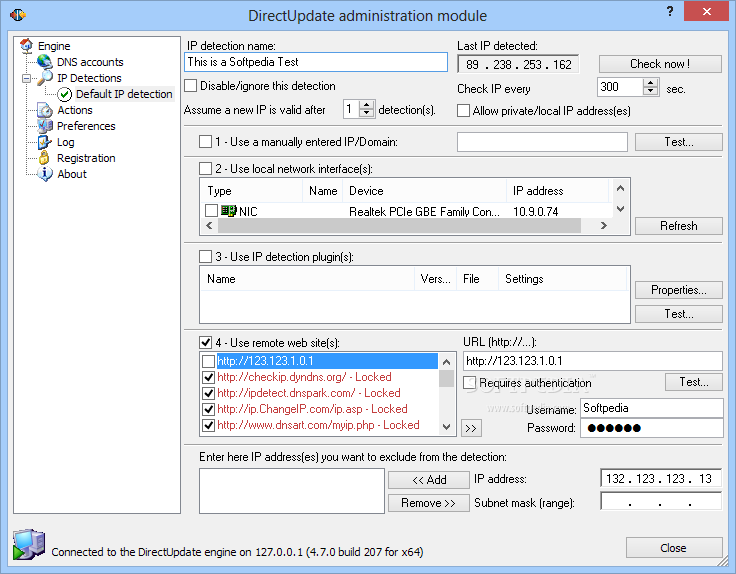Uncheck the ip.ChangeIP.com site checkbox
The image size is (736, 574).
(x=208, y=409)
